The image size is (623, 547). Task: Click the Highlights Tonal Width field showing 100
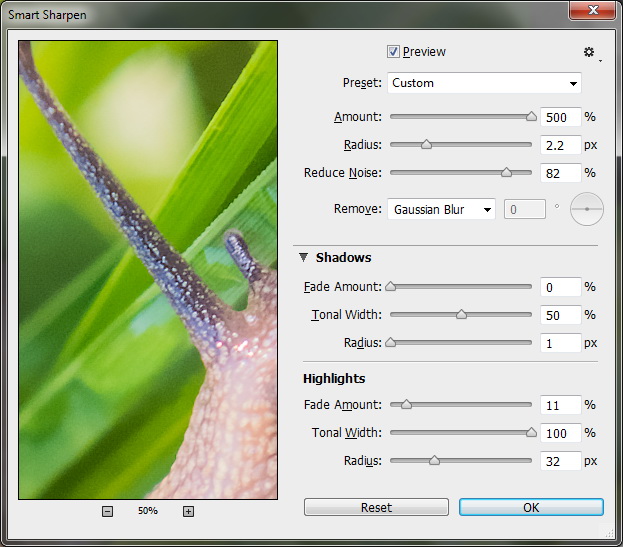tap(561, 433)
